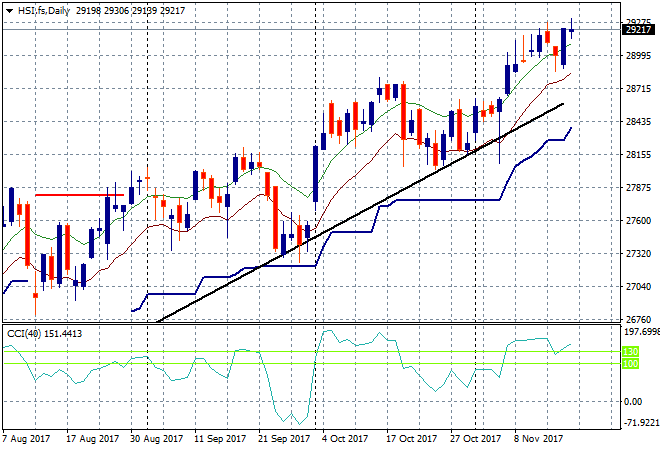Click the 27 Oct 2017 date label
The height and width of the screenshot is (450, 660).
coord(476,439)
